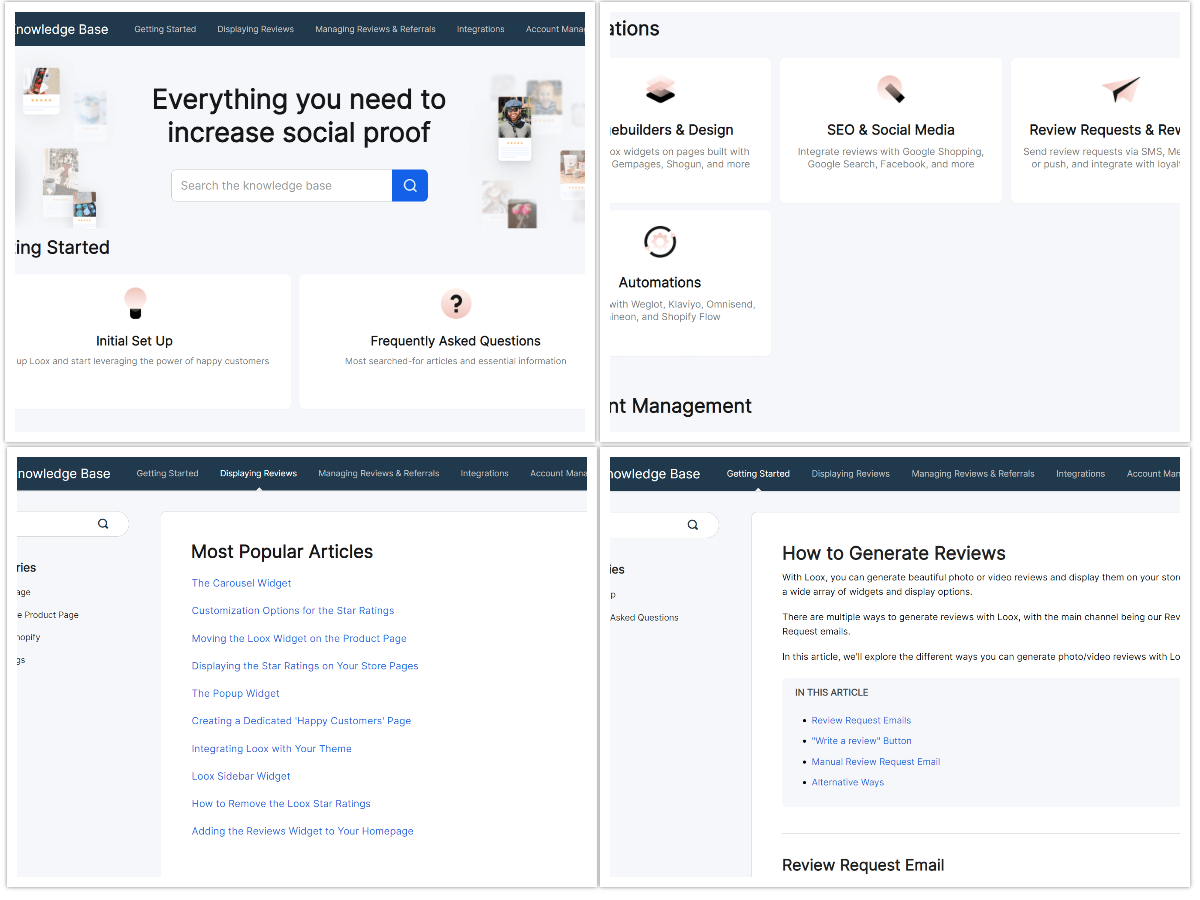Click the Loox Sidebar Widget article link
The height and width of the screenshot is (900, 1200).
pos(240,776)
